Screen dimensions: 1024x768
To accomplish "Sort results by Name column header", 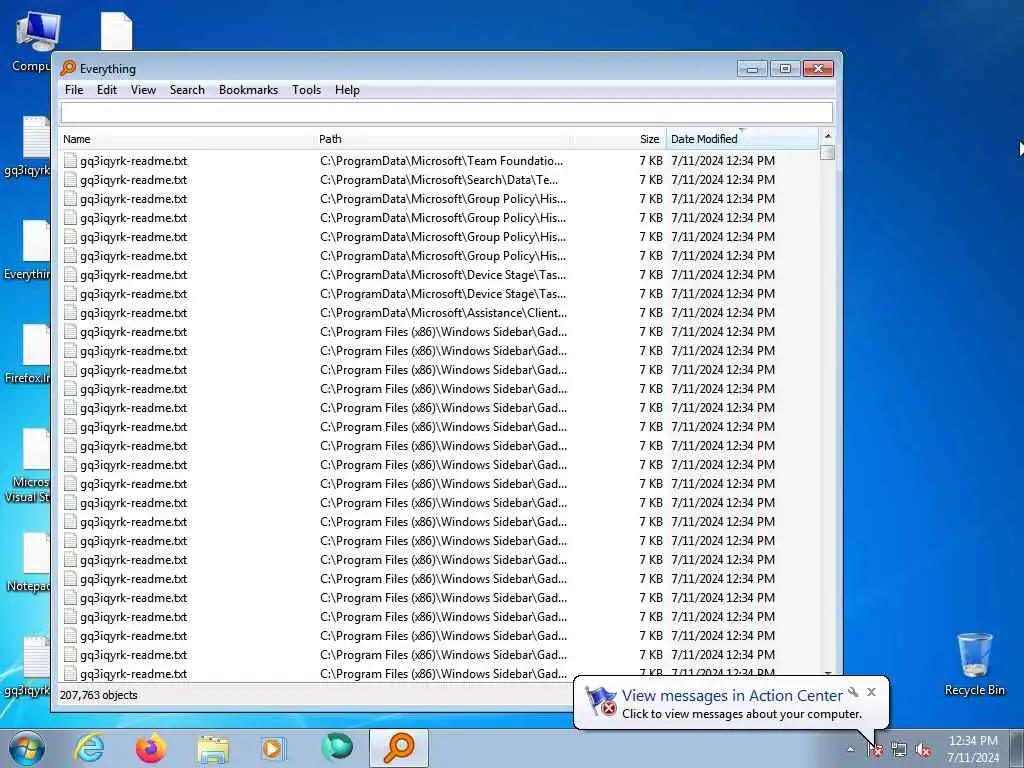I will [187, 139].
